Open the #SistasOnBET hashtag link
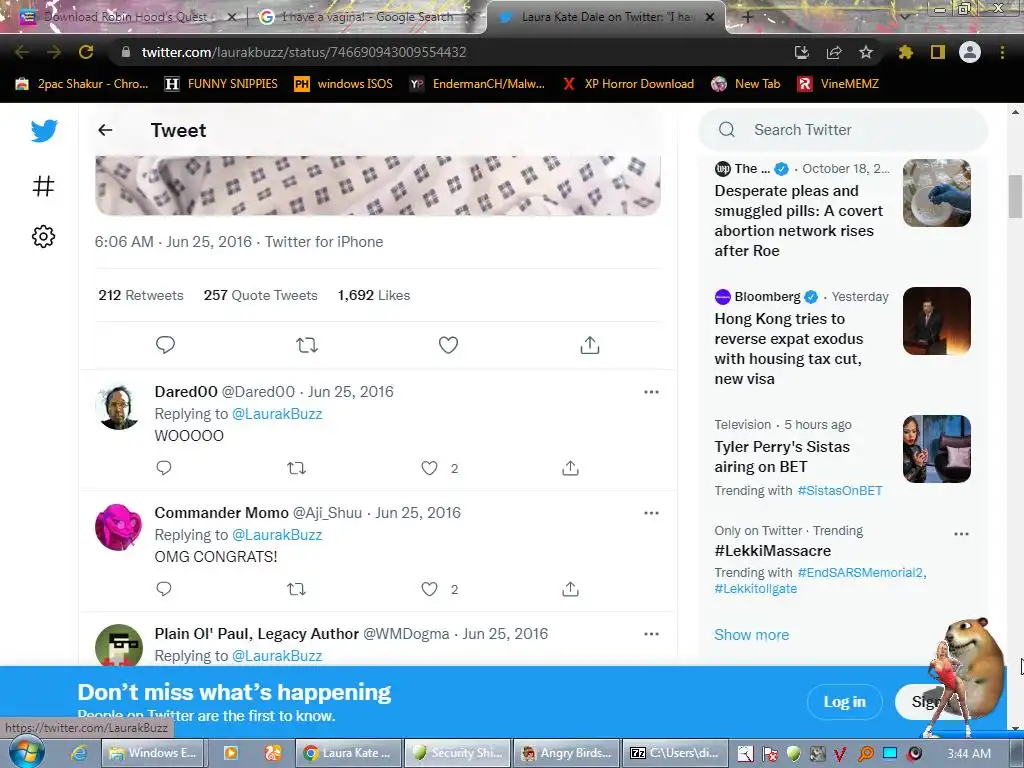 tap(840, 490)
